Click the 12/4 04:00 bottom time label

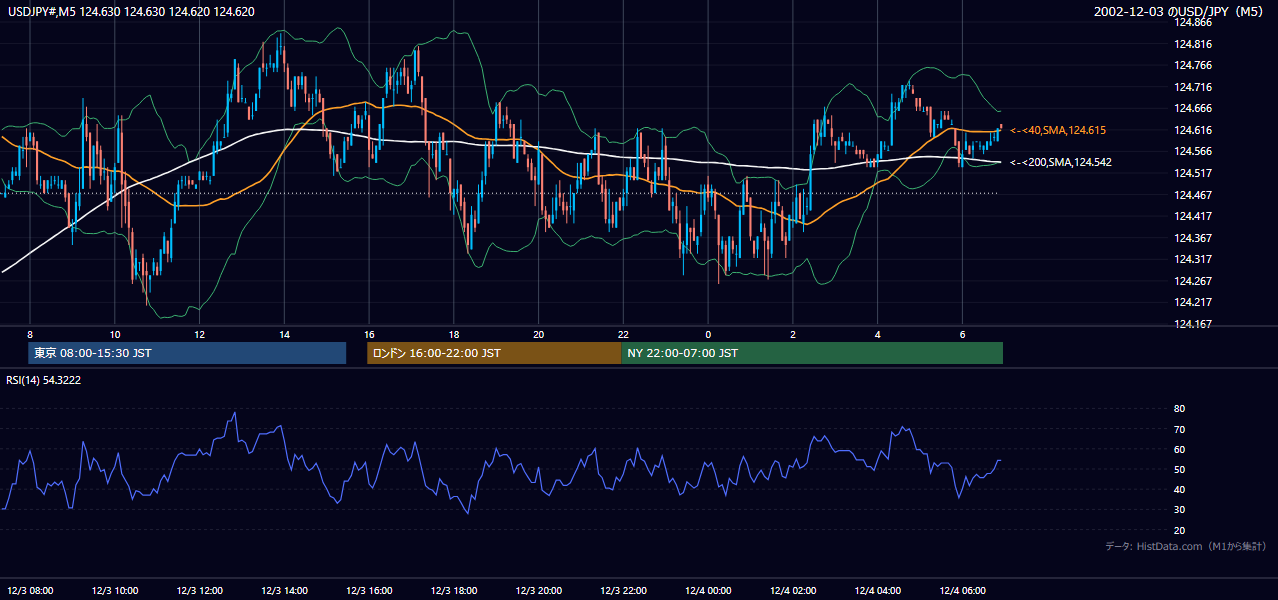tap(877, 590)
